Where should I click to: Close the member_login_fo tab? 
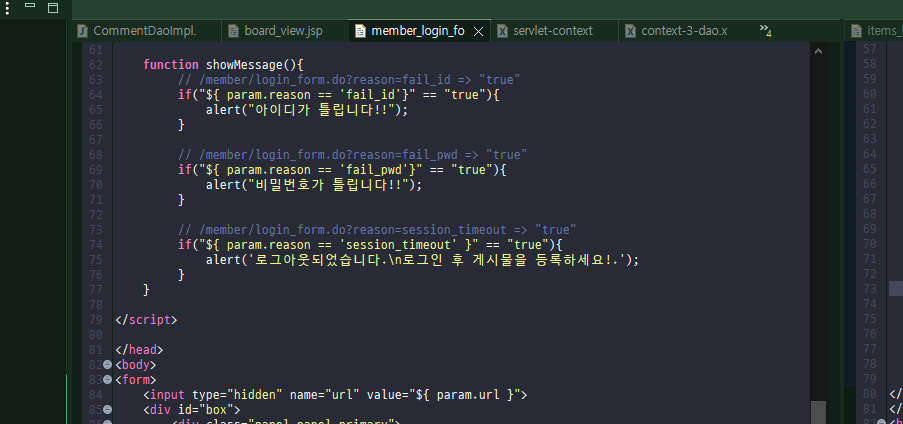pos(478,32)
